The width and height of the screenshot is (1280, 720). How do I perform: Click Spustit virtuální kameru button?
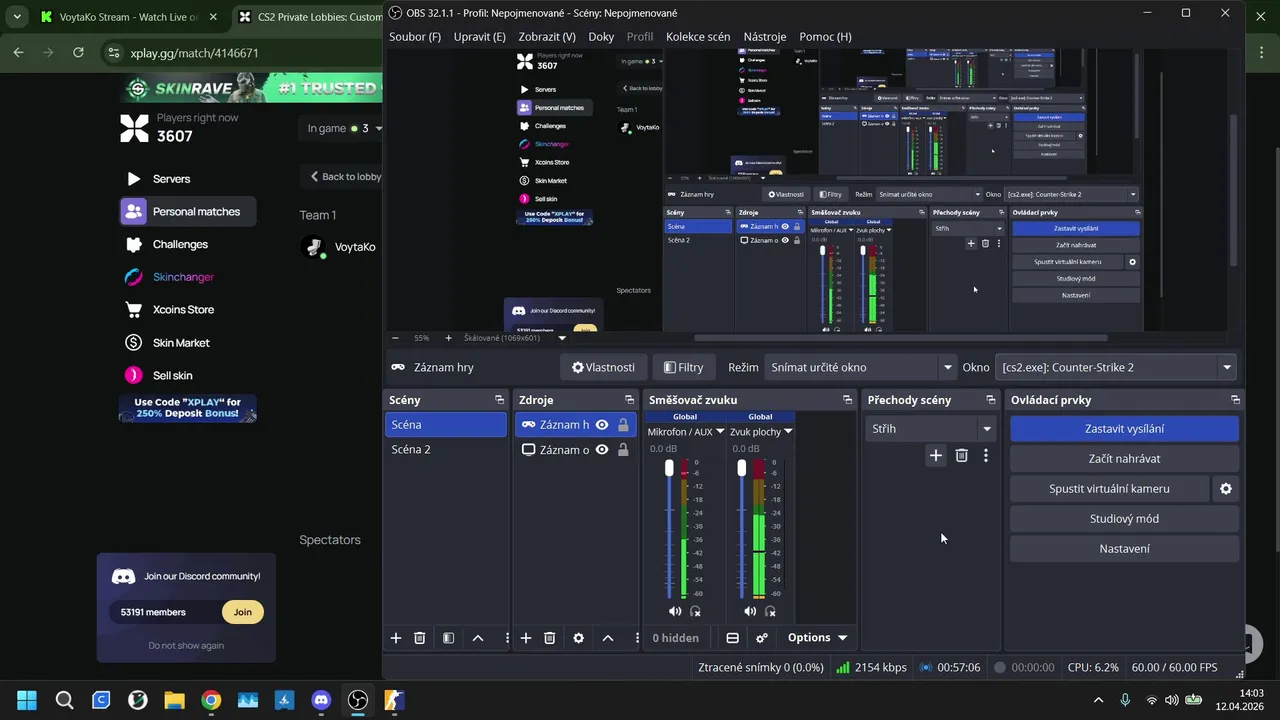[x=1109, y=489]
